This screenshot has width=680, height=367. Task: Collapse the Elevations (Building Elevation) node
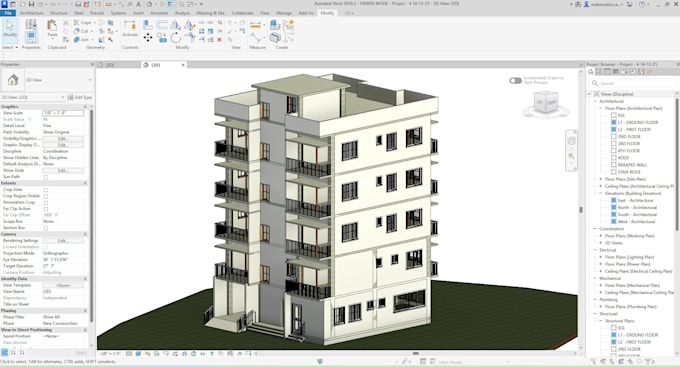point(601,193)
